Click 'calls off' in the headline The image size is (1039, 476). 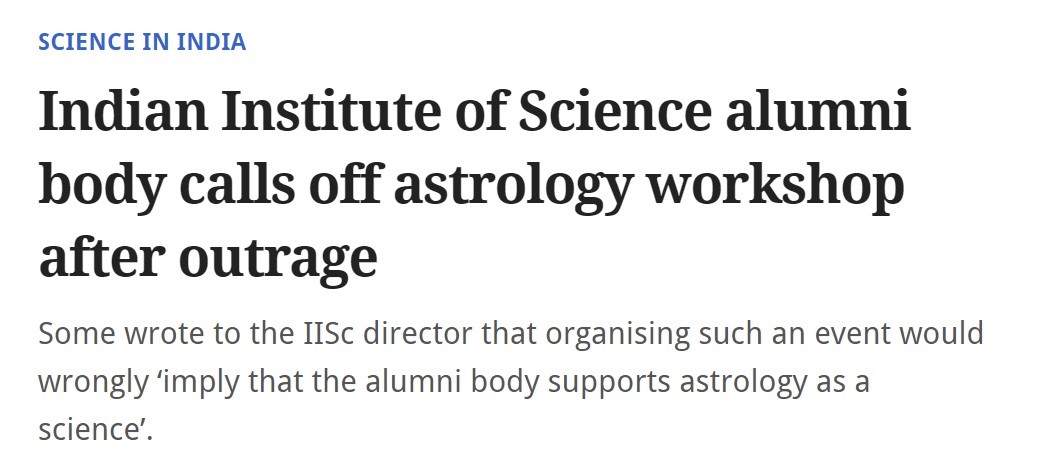pos(280,186)
